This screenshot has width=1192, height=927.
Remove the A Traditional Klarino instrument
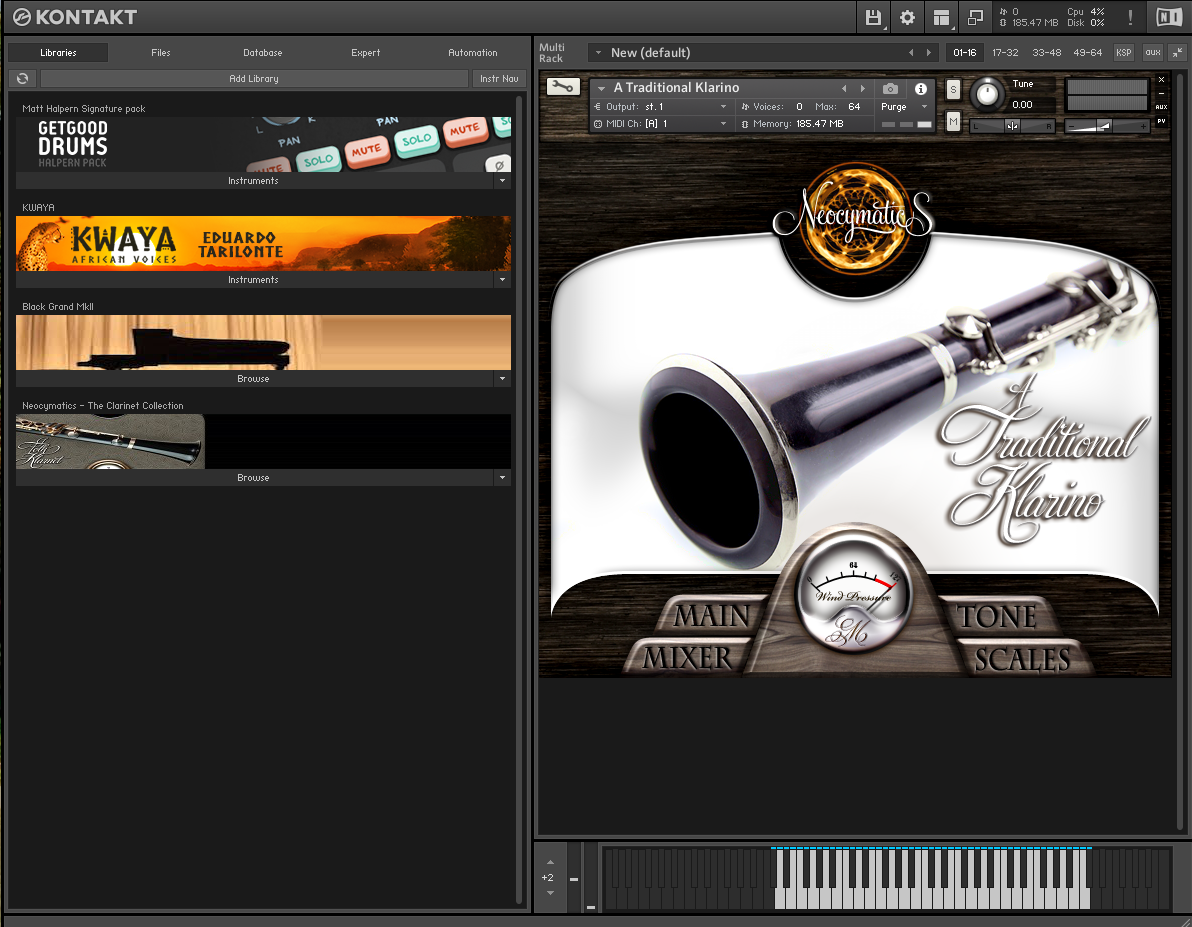point(1162,80)
